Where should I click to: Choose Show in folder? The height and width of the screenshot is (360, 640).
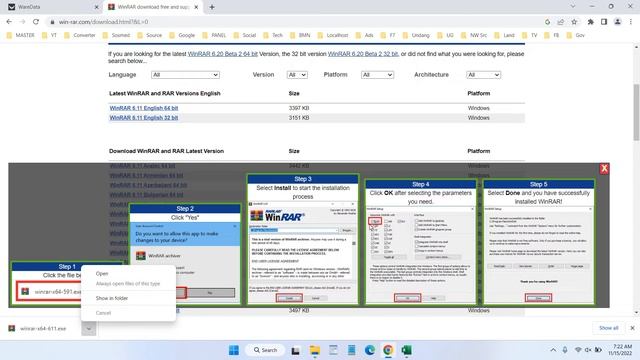coord(112,298)
